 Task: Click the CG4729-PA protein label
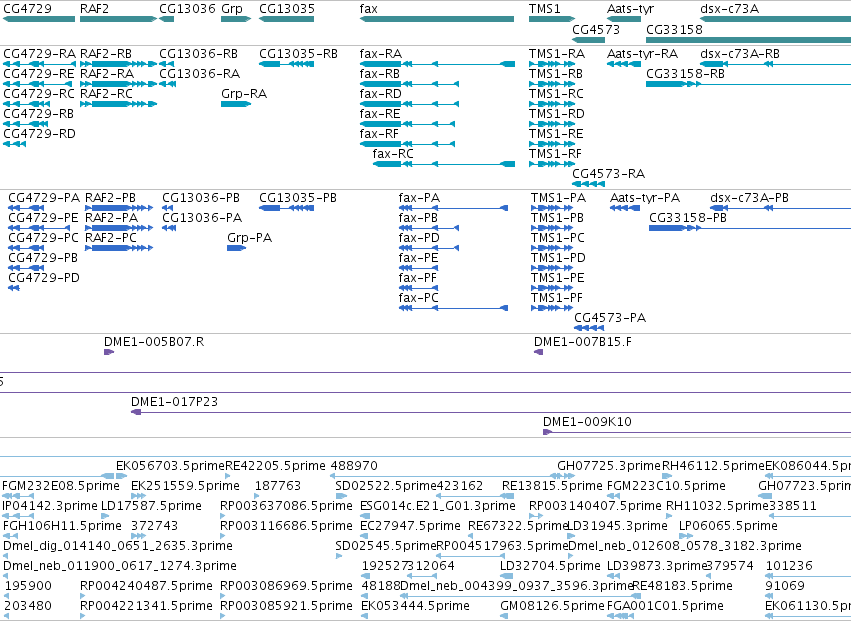coord(44,198)
